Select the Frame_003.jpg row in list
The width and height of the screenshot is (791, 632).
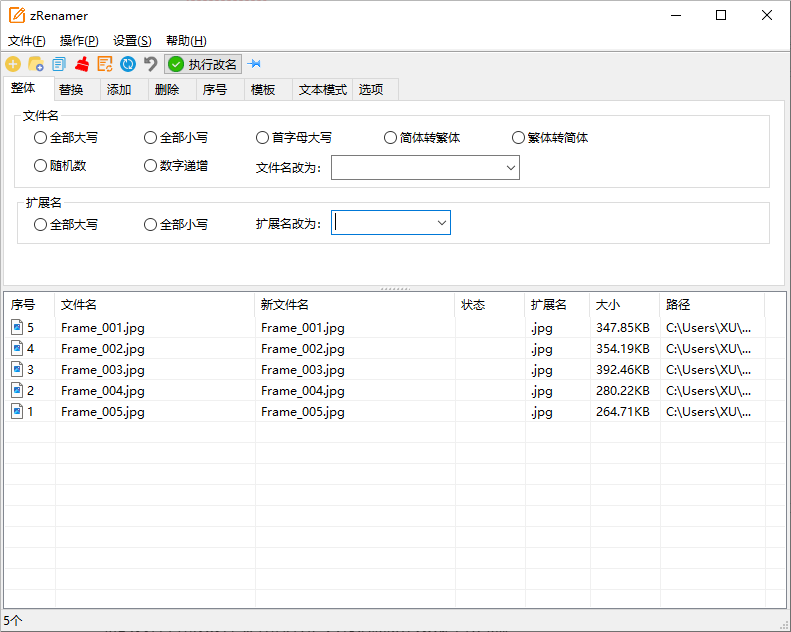click(x=102, y=370)
